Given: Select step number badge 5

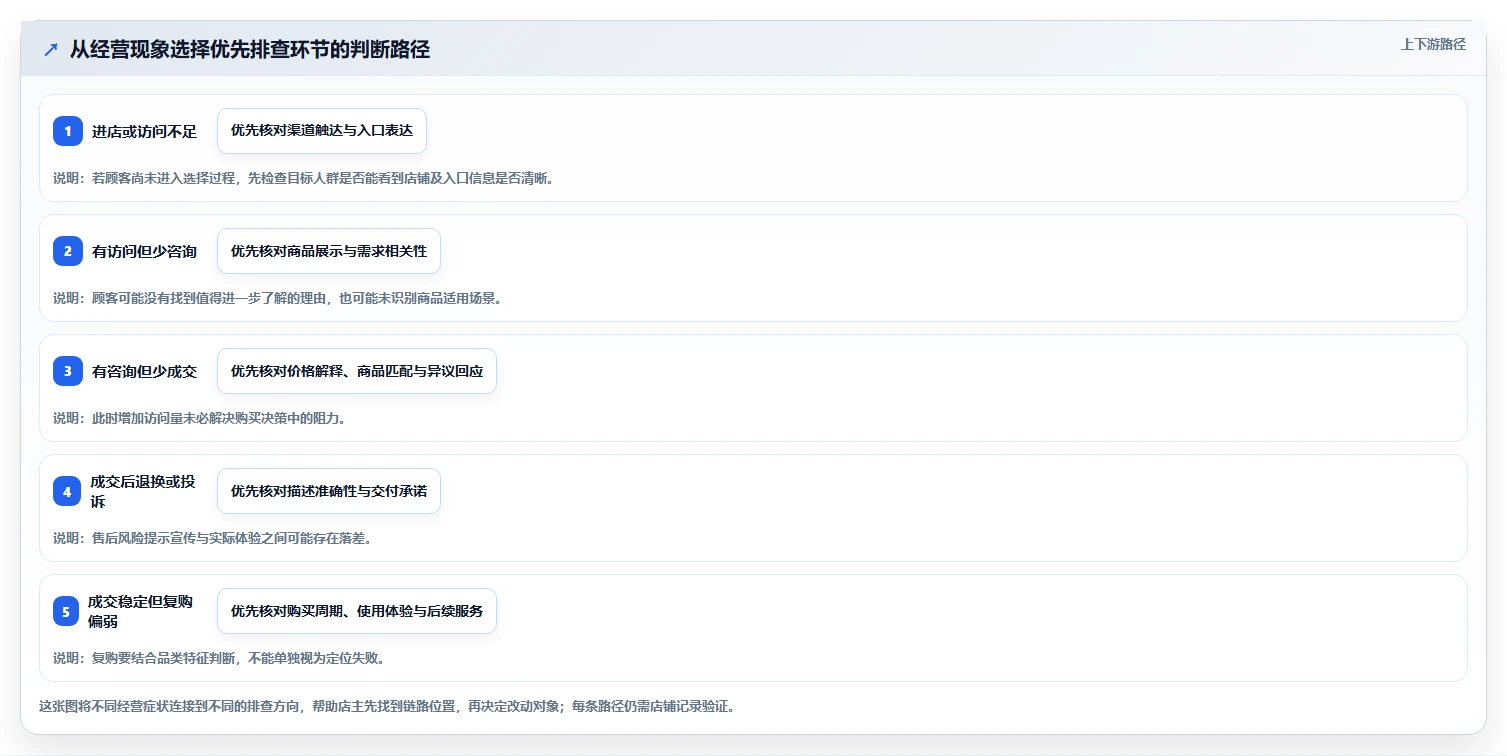Looking at the screenshot, I should point(66,611).
